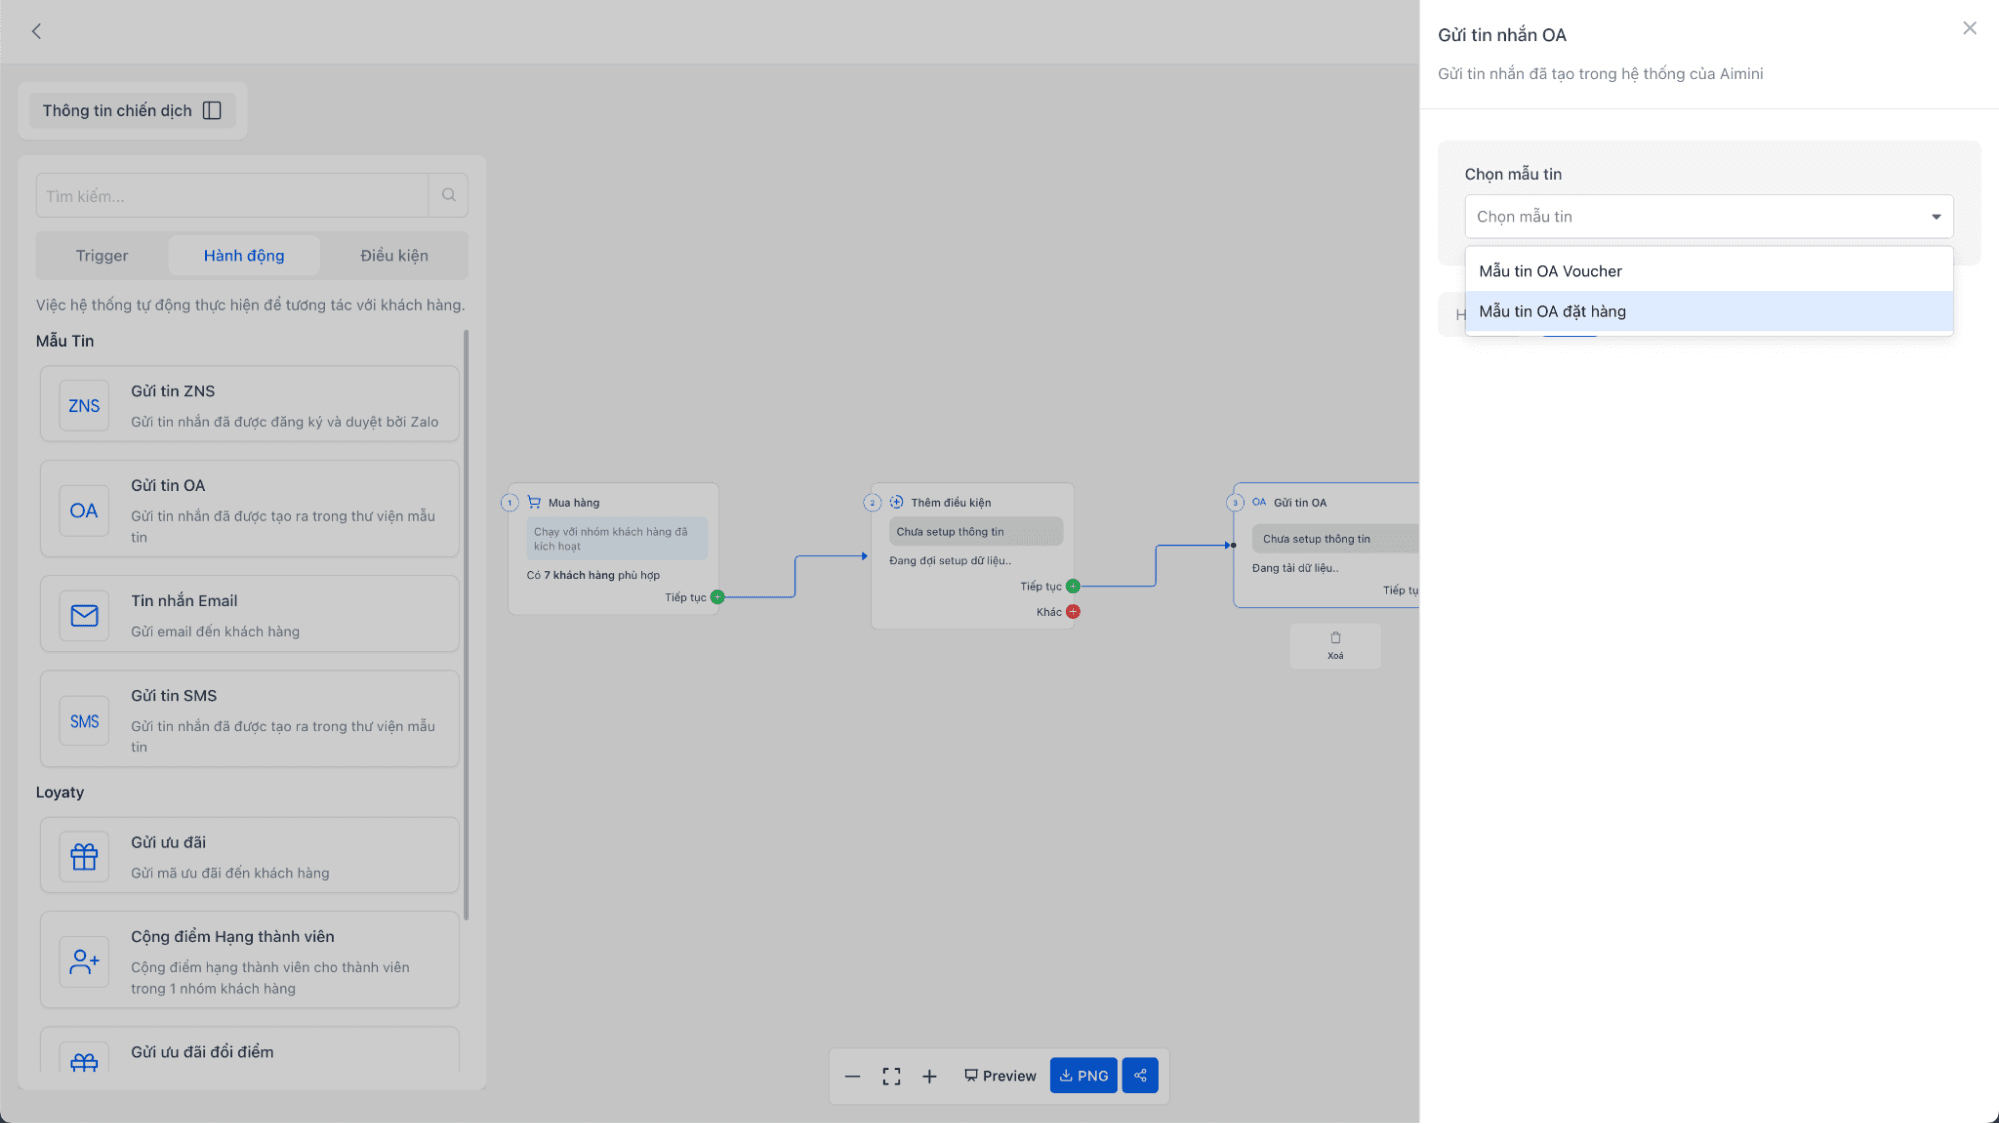1999x1124 pixels.
Task: Zoom in with the plus icon
Action: [929, 1076]
